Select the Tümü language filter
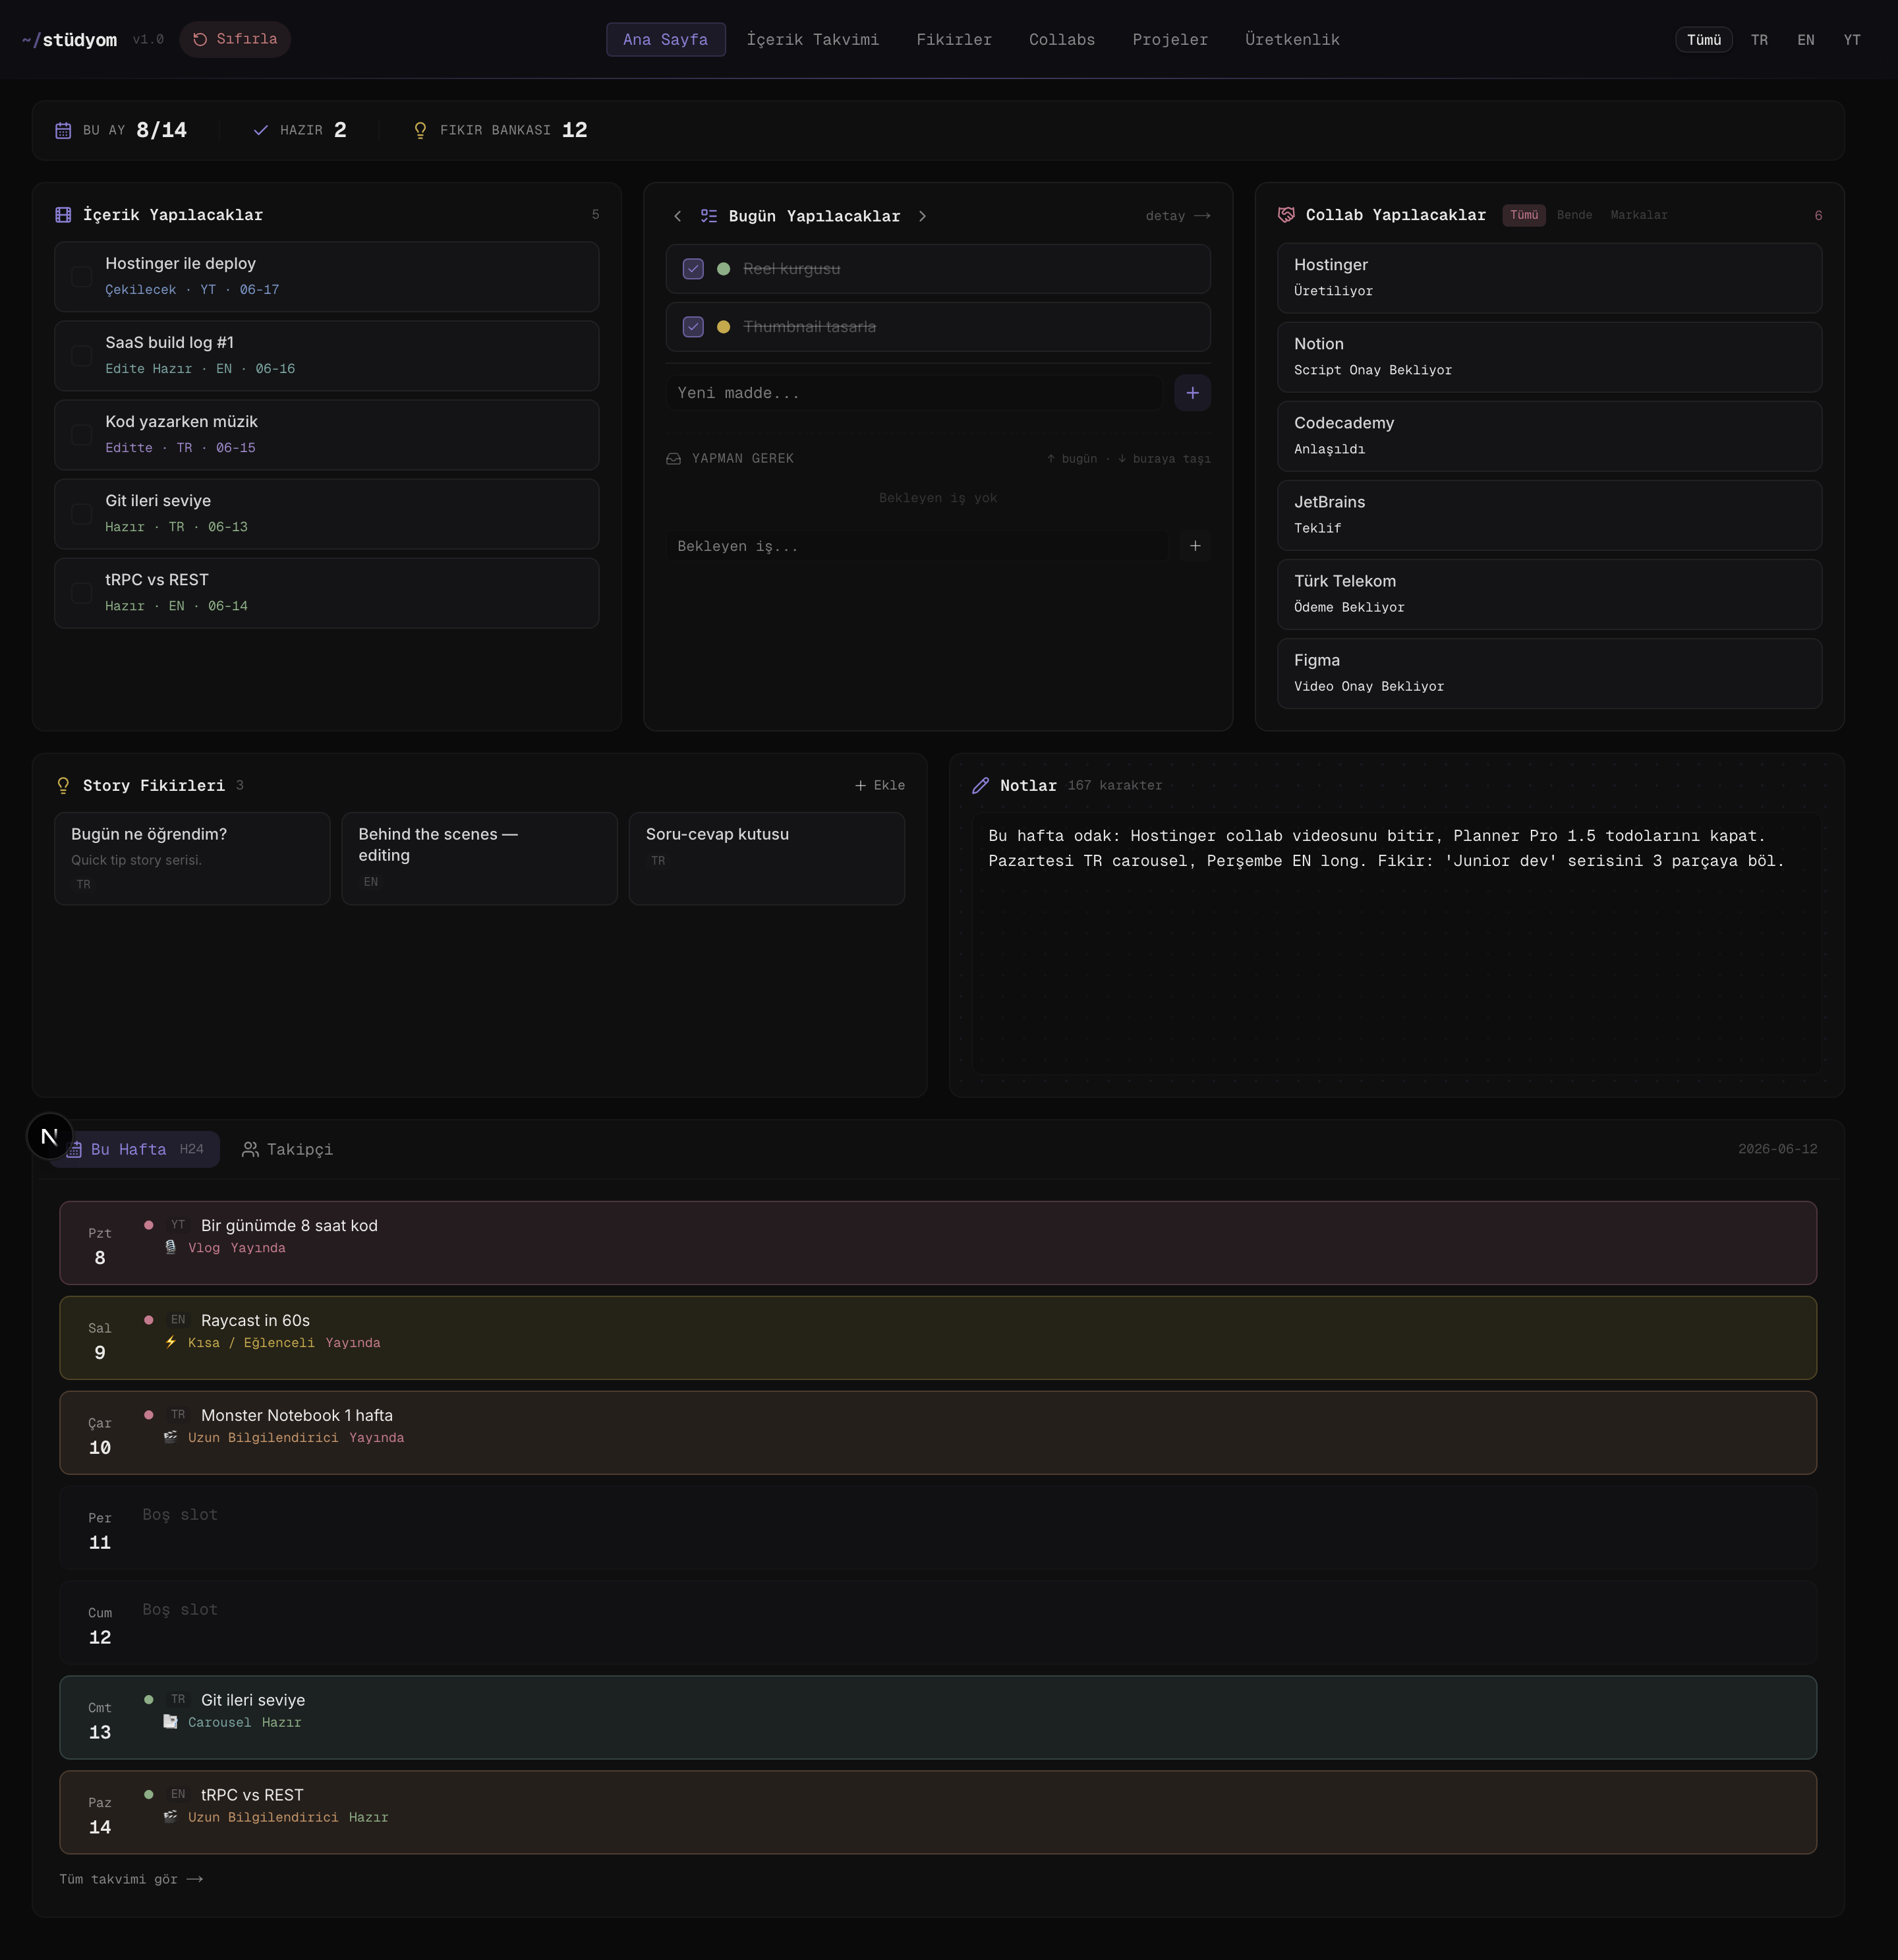This screenshot has width=1898, height=1960. coord(1703,40)
